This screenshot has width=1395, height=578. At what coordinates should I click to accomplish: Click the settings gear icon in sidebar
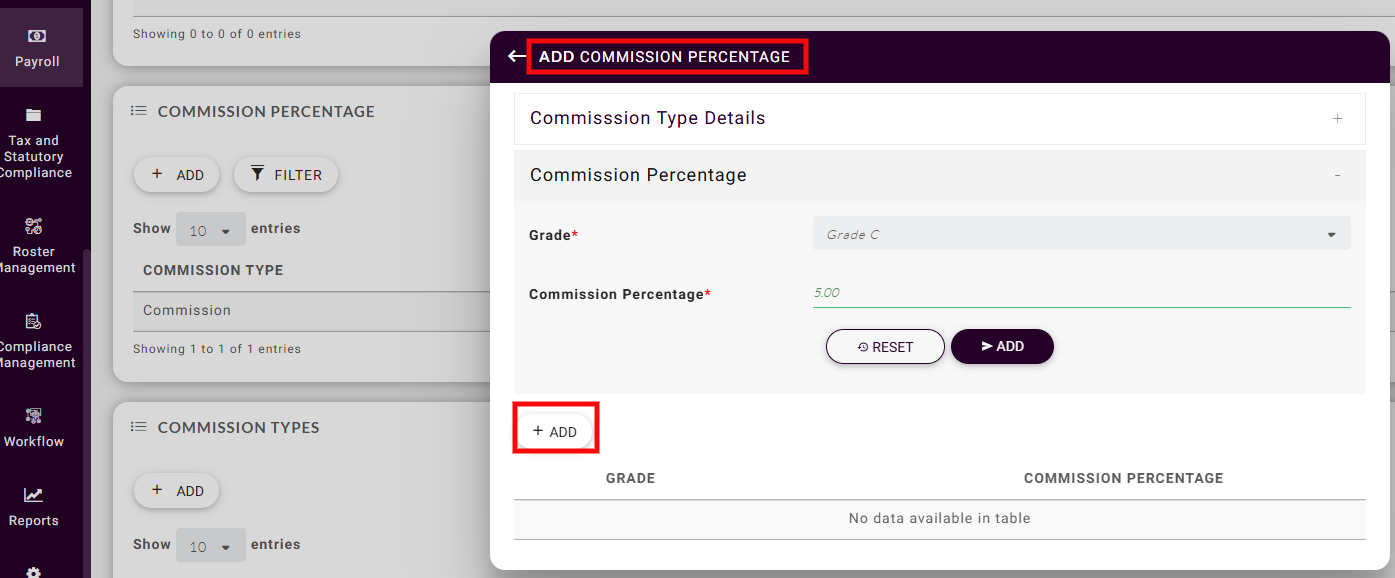tap(34, 572)
